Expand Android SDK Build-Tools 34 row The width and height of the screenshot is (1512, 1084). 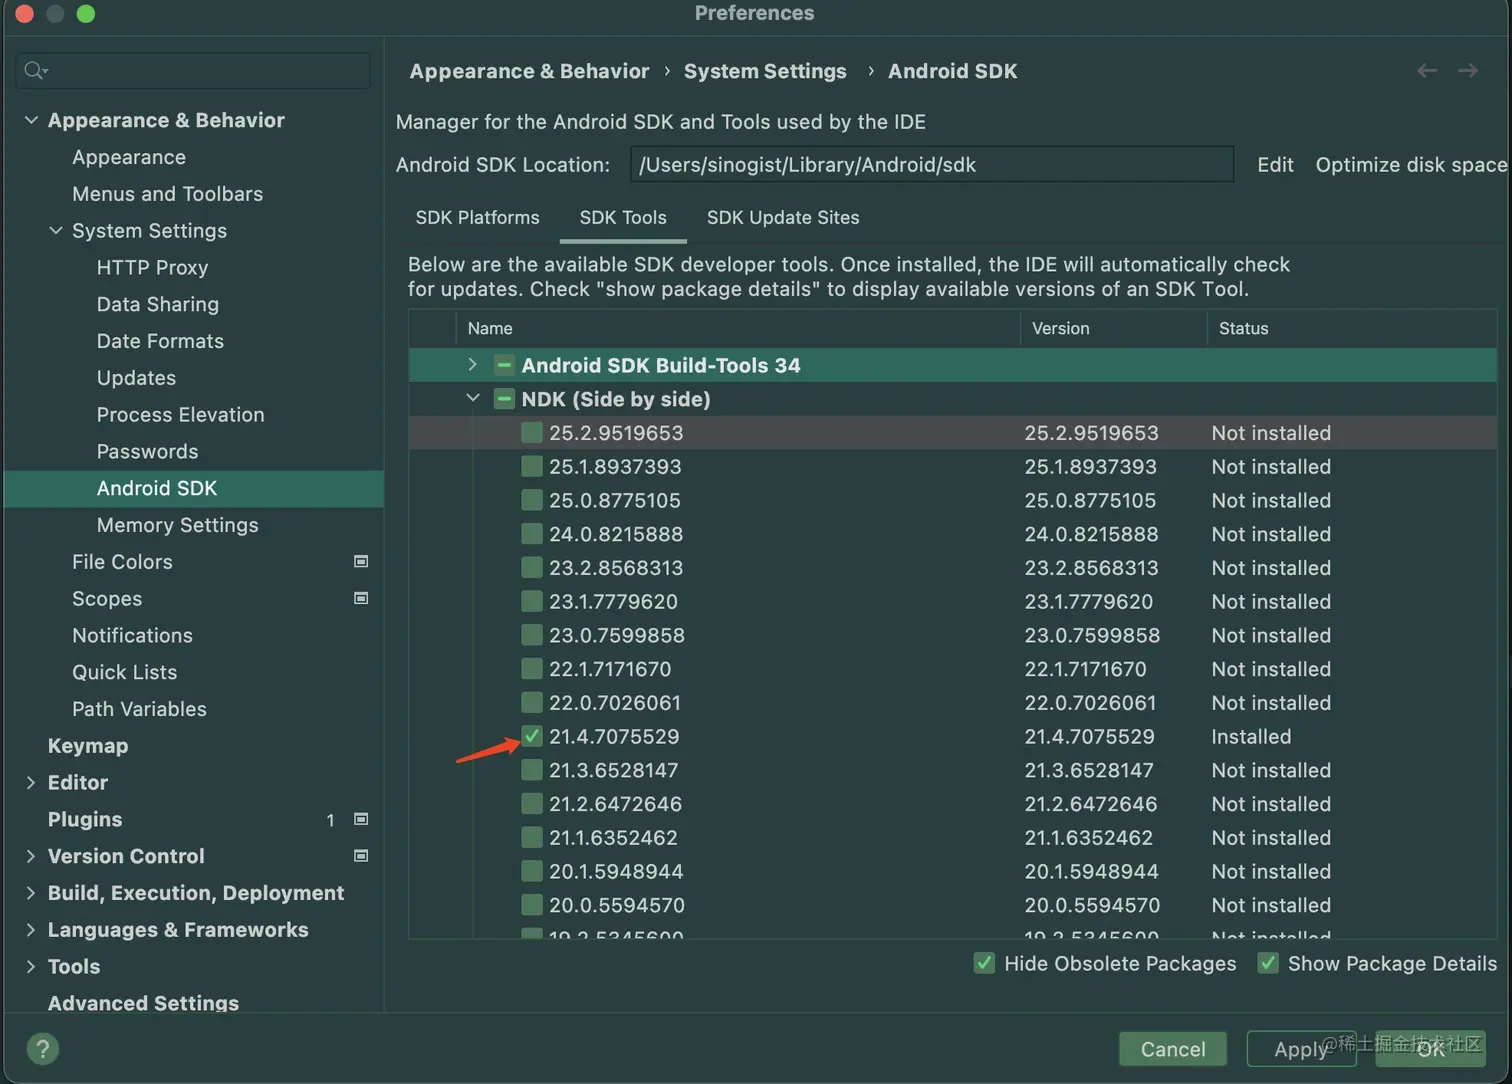point(473,365)
